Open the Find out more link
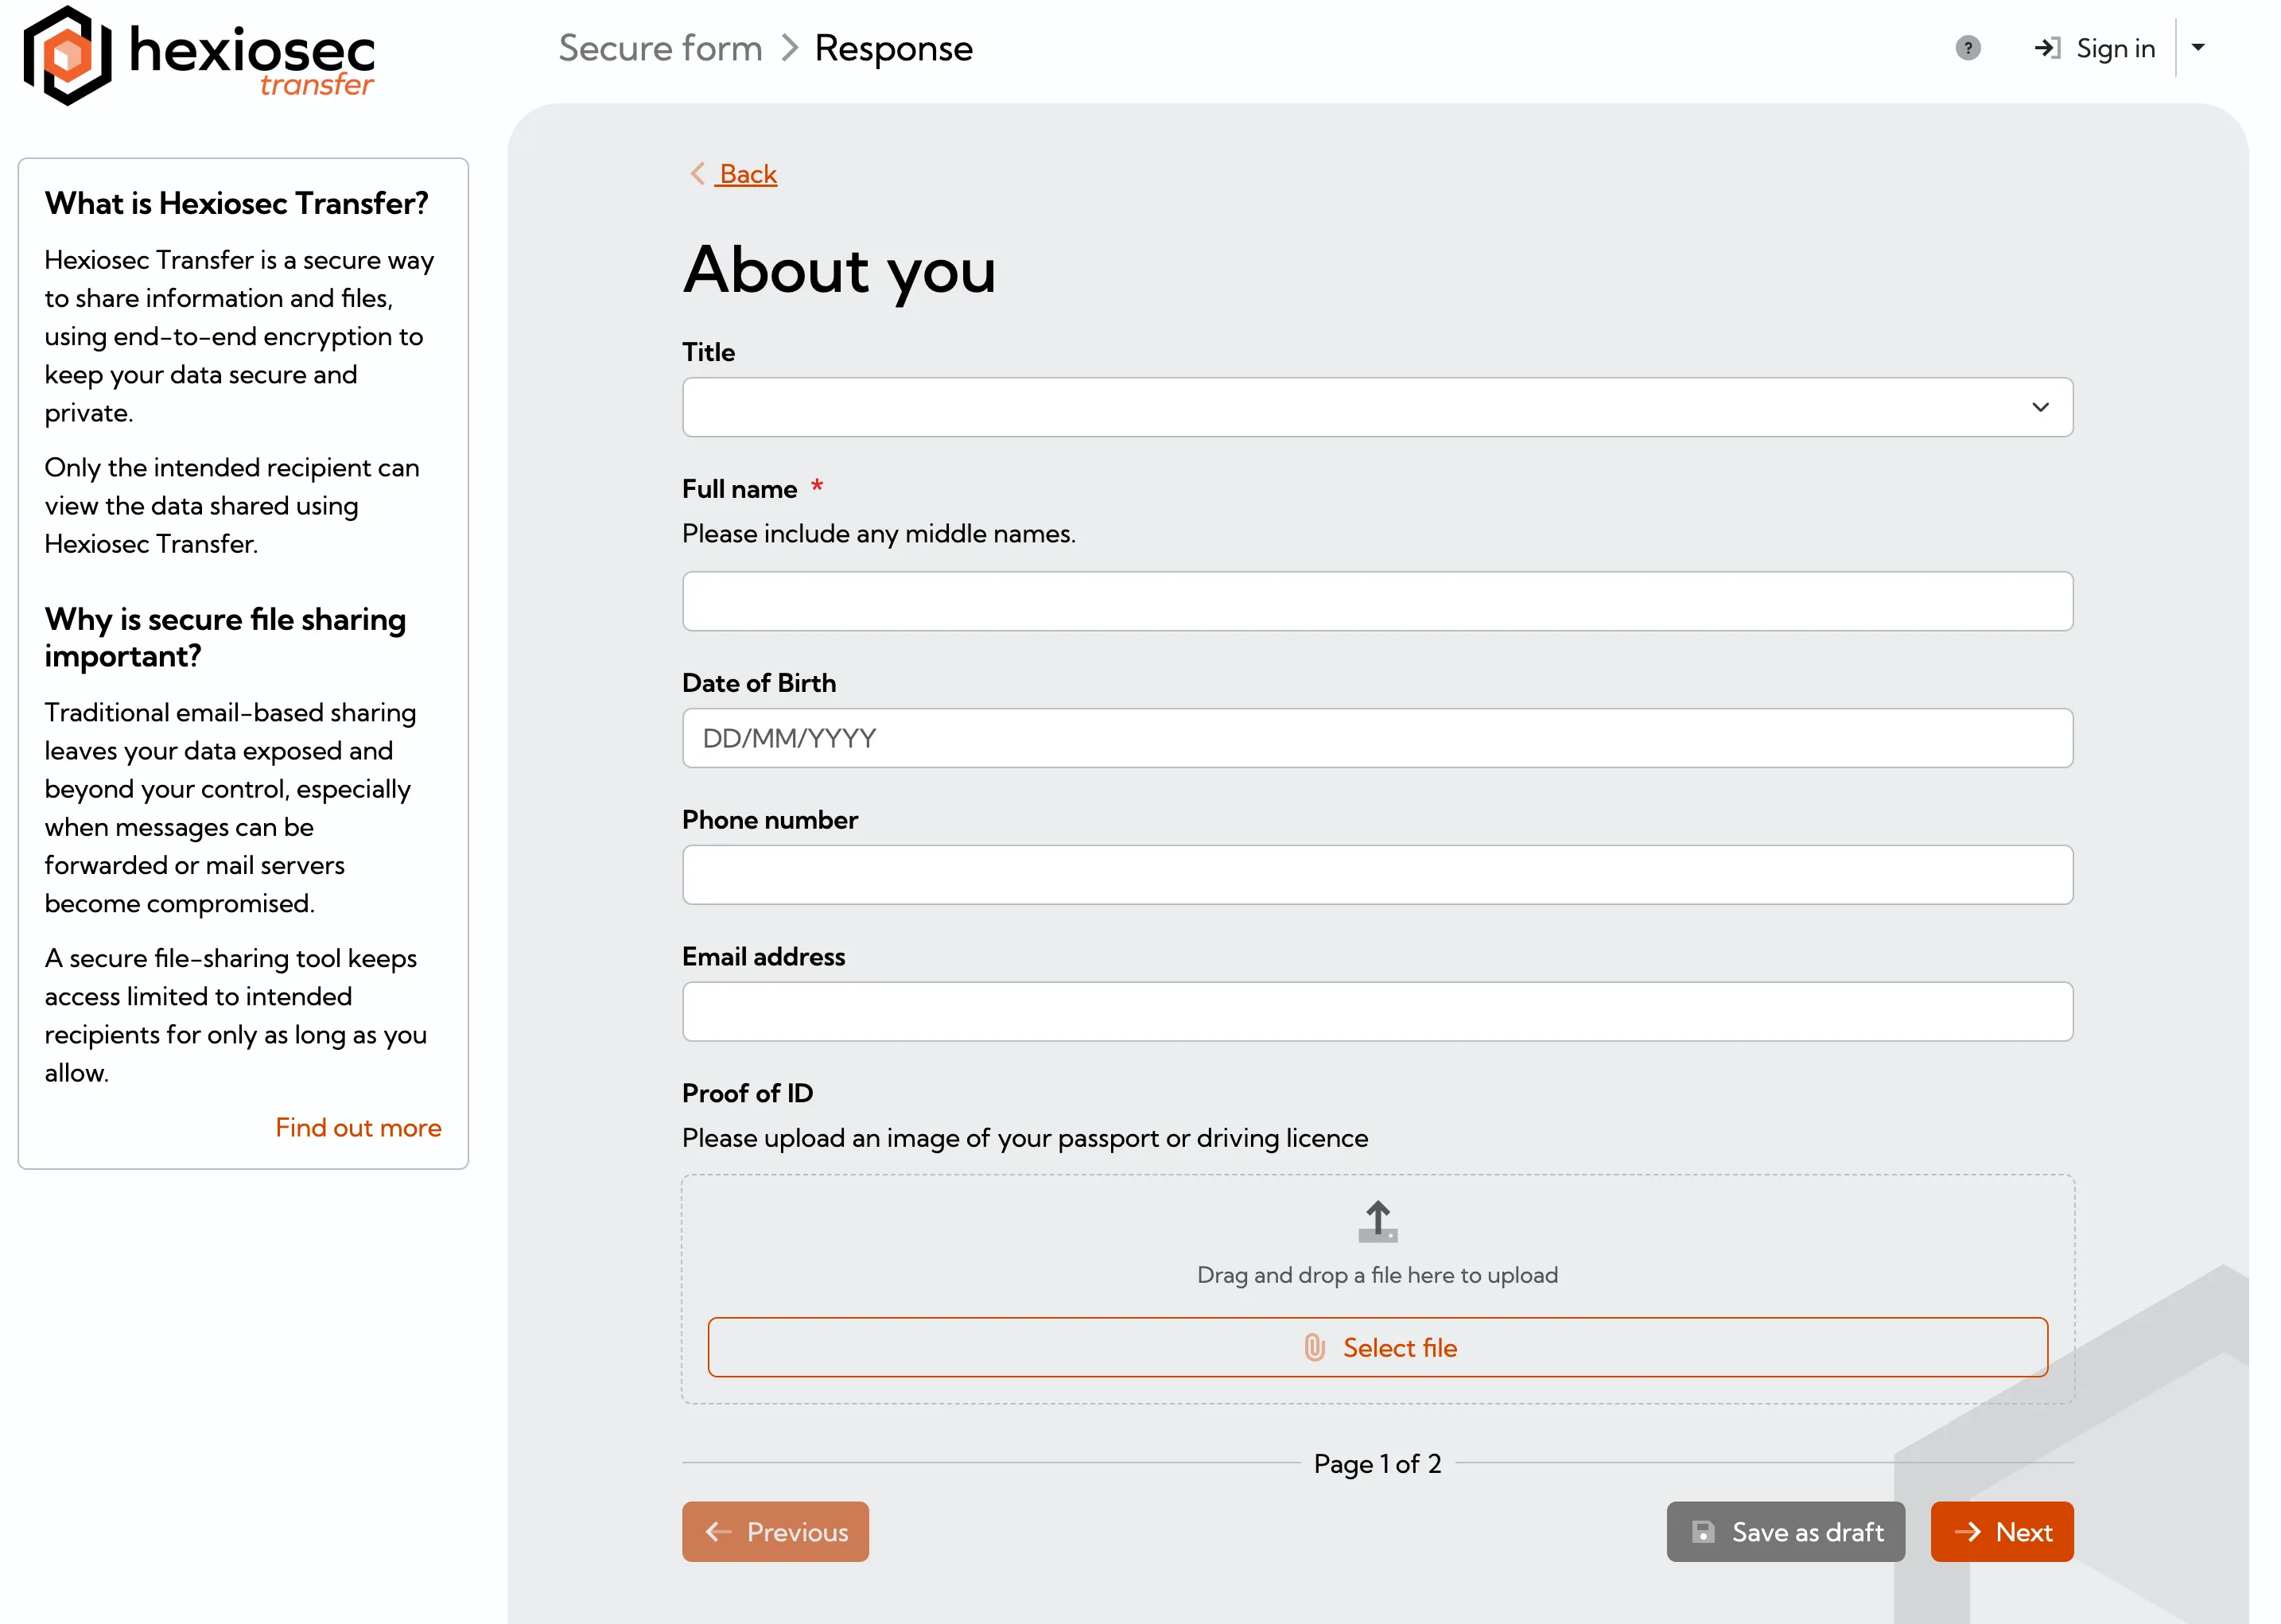 click(358, 1127)
